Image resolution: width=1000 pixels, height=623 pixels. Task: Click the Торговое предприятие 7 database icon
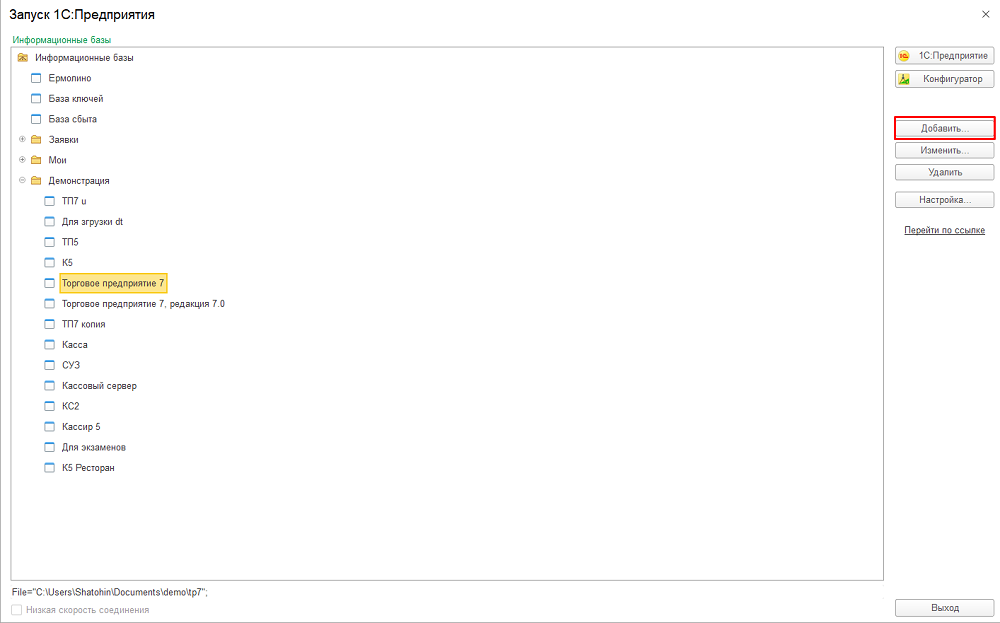[50, 283]
